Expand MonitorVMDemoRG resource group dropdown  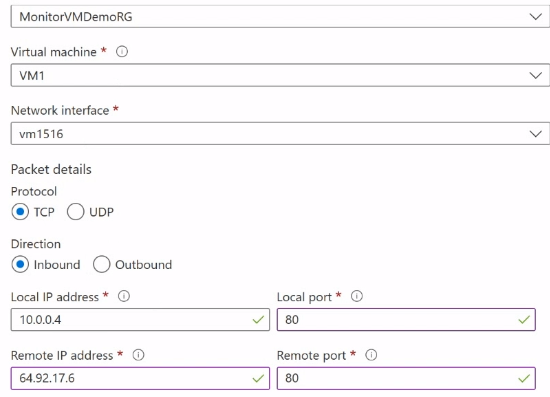tap(280, 16)
